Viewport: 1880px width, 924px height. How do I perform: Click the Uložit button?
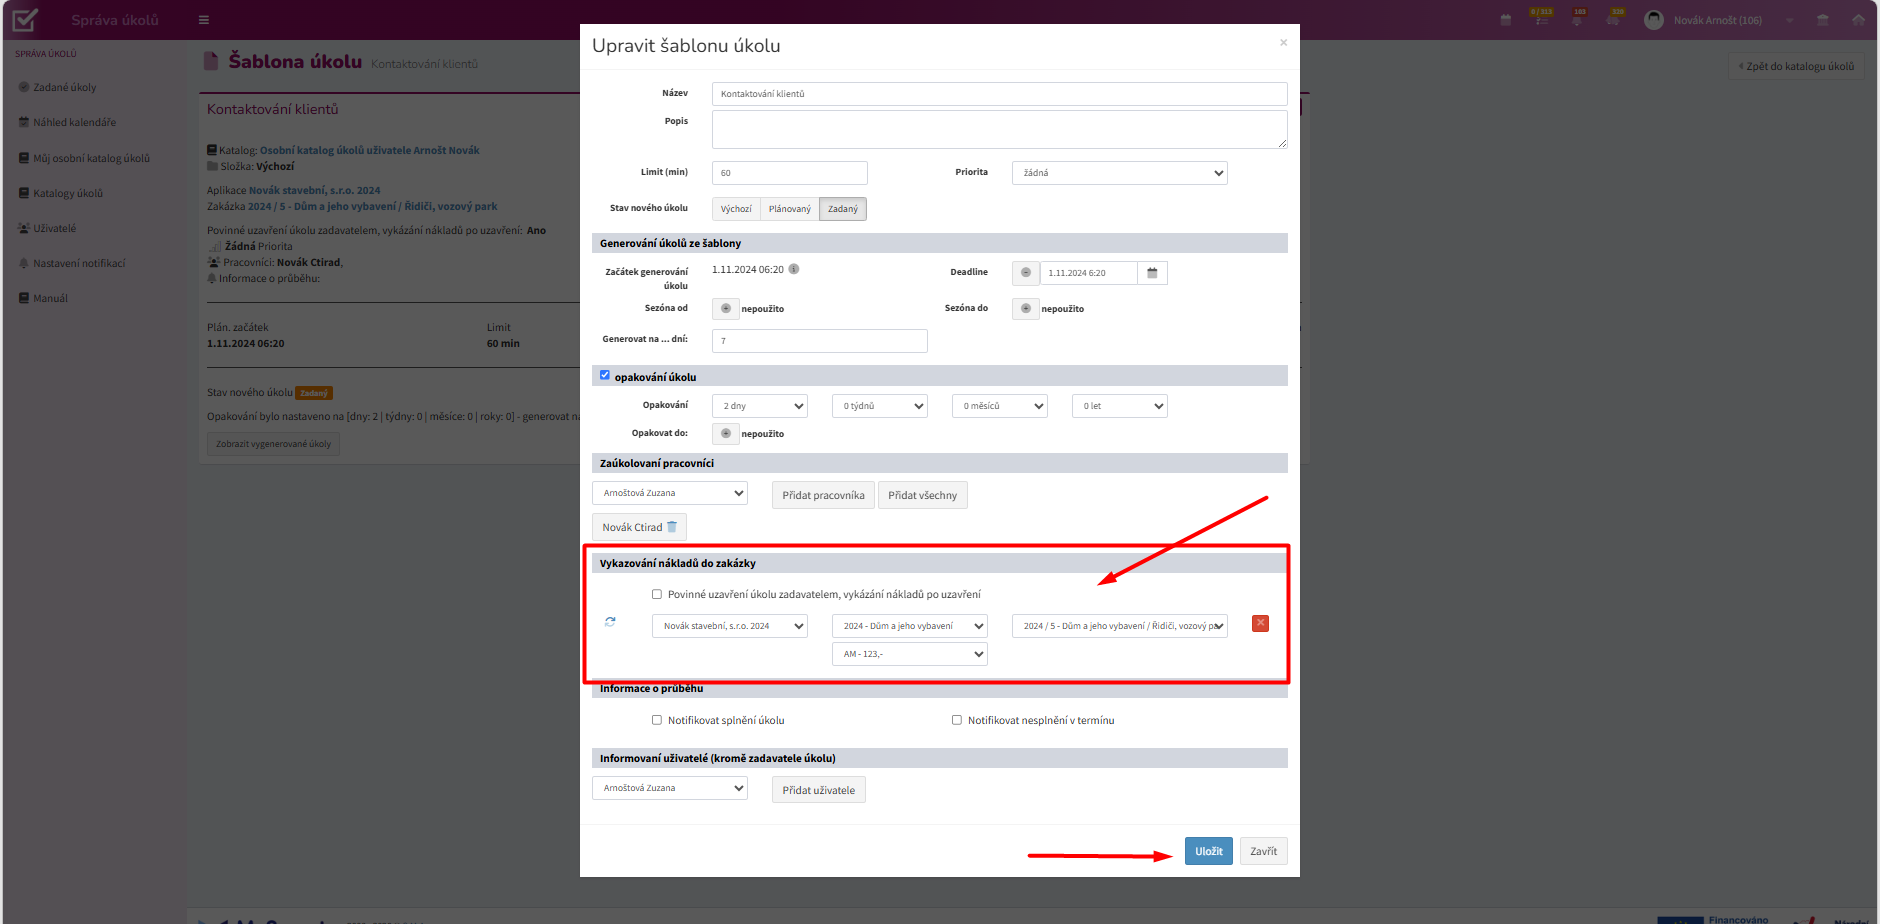pyautogui.click(x=1209, y=851)
